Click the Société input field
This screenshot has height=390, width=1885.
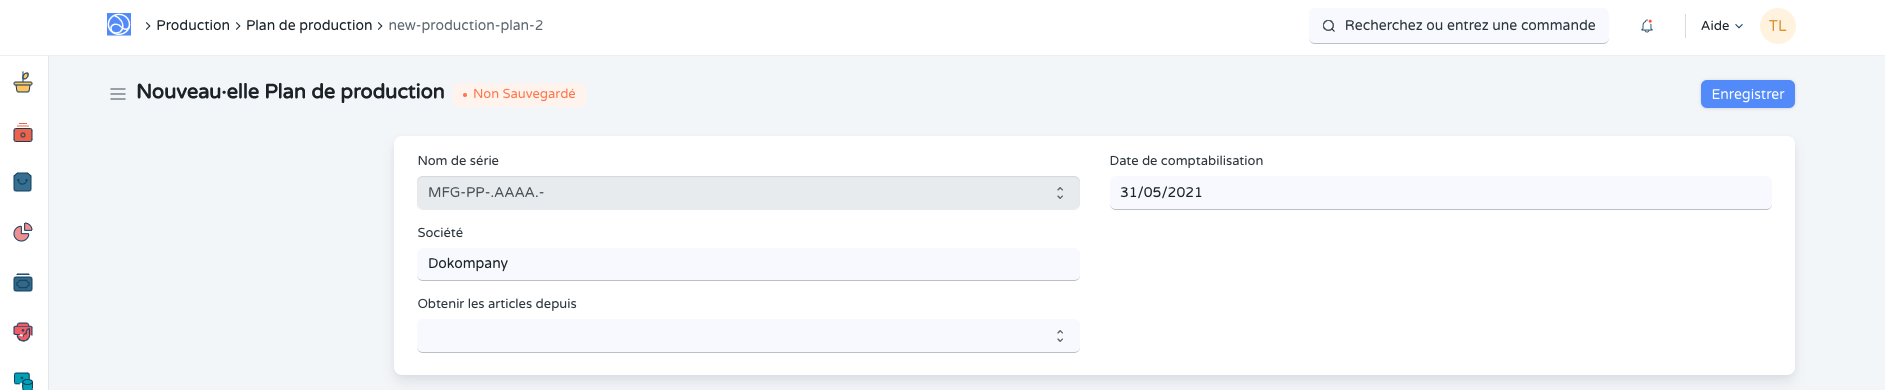click(x=748, y=264)
